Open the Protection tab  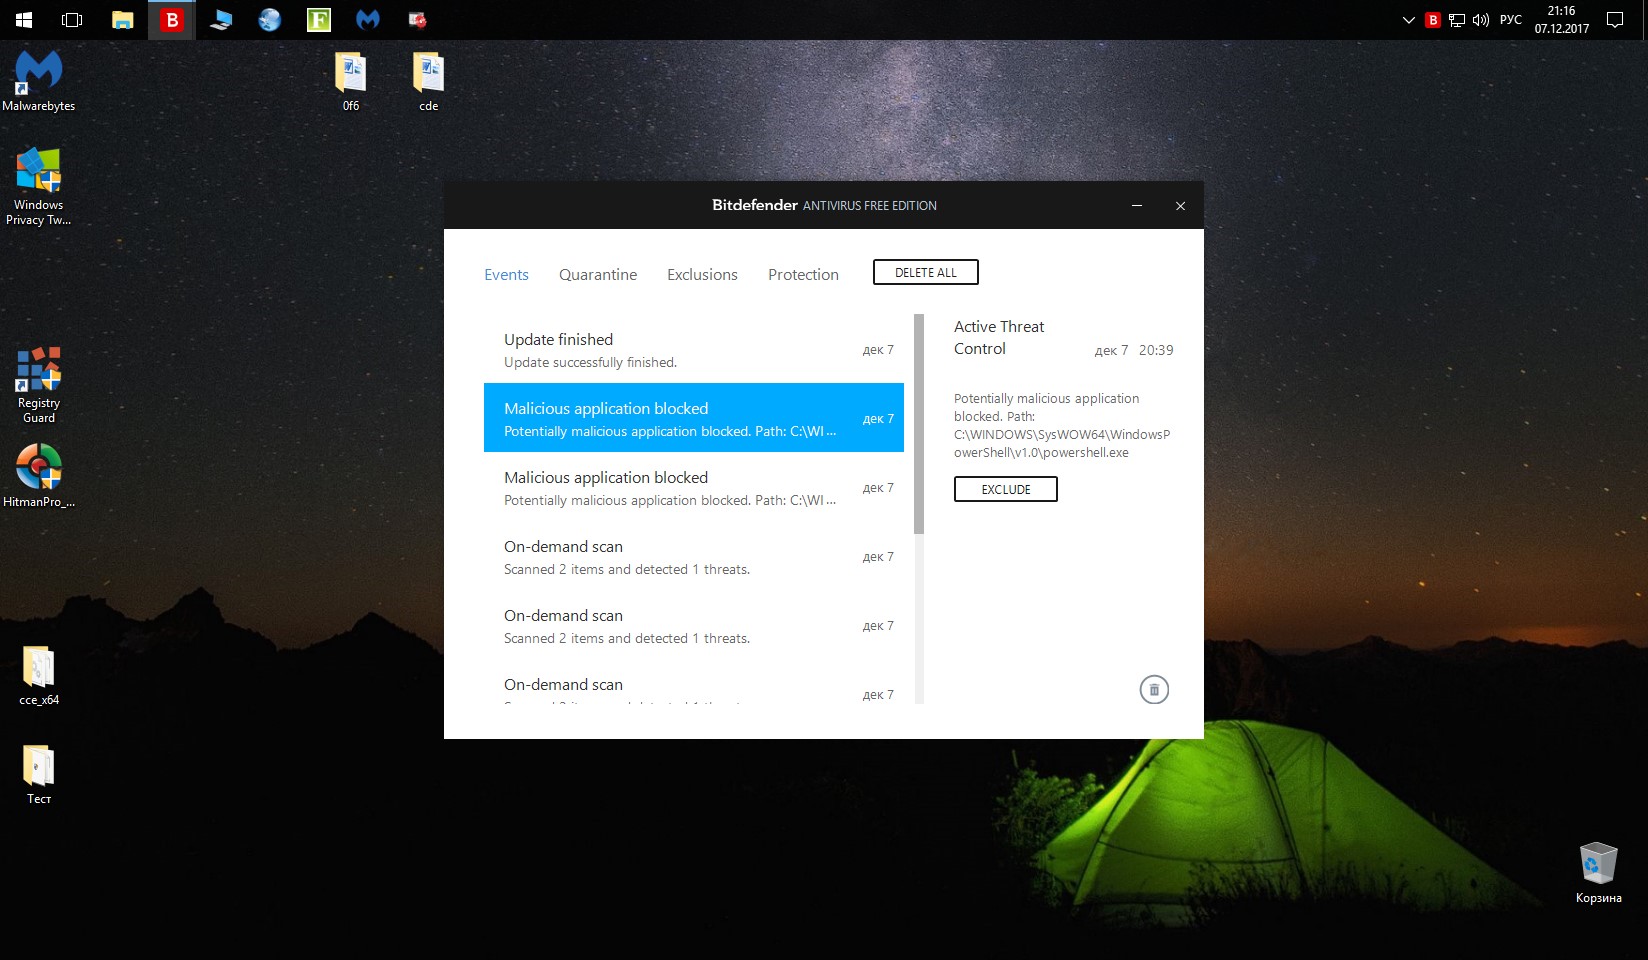(803, 275)
